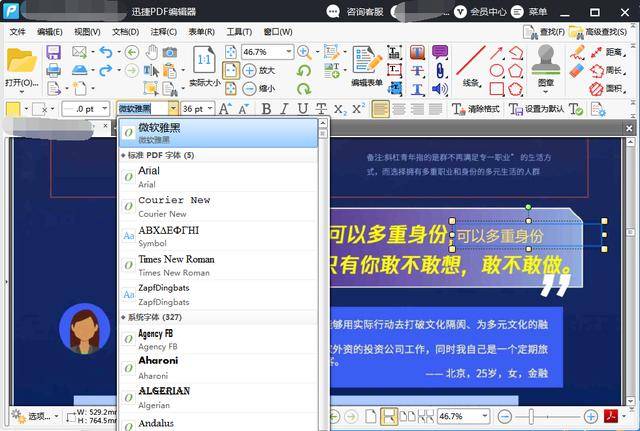Toggle left text alignment
The height and width of the screenshot is (431, 640).
click(x=380, y=109)
